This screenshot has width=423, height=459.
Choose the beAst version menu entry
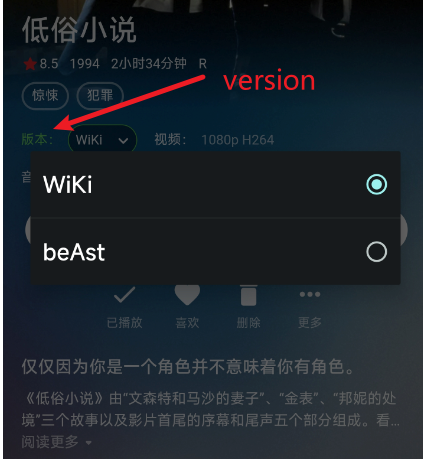point(215,252)
